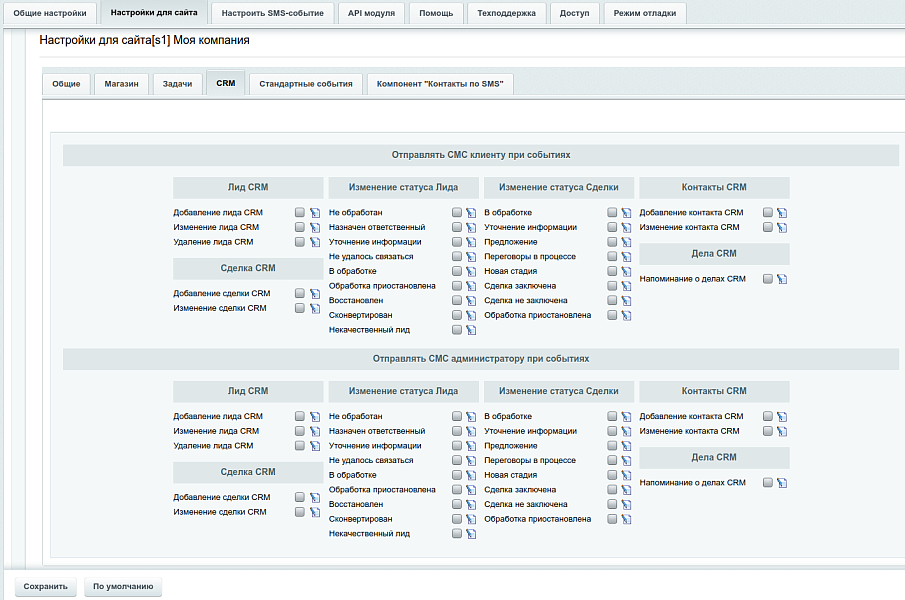This screenshot has width=905, height=600.
Task: Open template icon for administrator 'Новая стадия'
Action: (626, 475)
